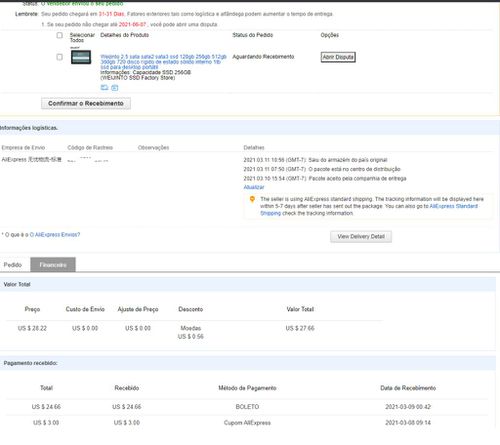
Task: Open the Weijinto 2.5 sata SSD product link
Action: click(x=163, y=62)
